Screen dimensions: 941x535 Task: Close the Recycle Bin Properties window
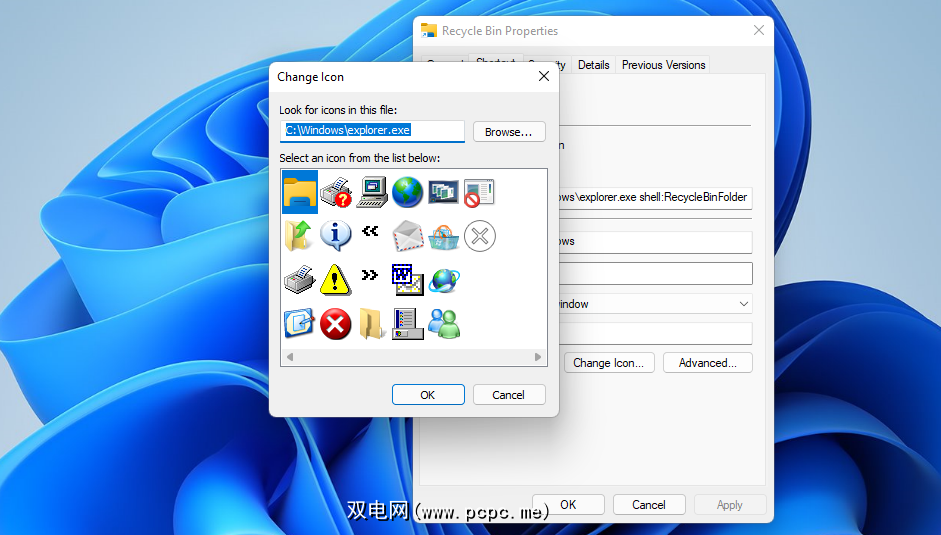[759, 30]
